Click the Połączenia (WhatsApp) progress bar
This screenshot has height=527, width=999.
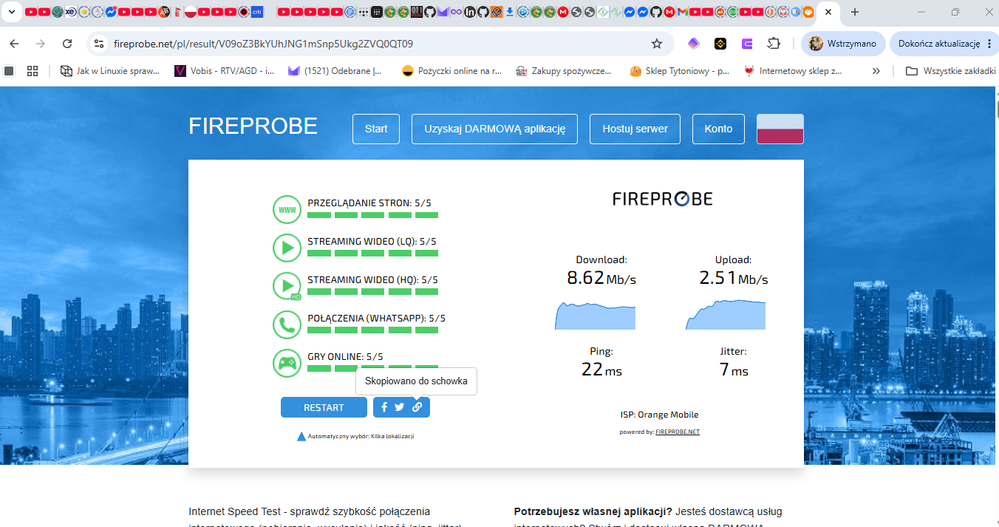point(373,330)
